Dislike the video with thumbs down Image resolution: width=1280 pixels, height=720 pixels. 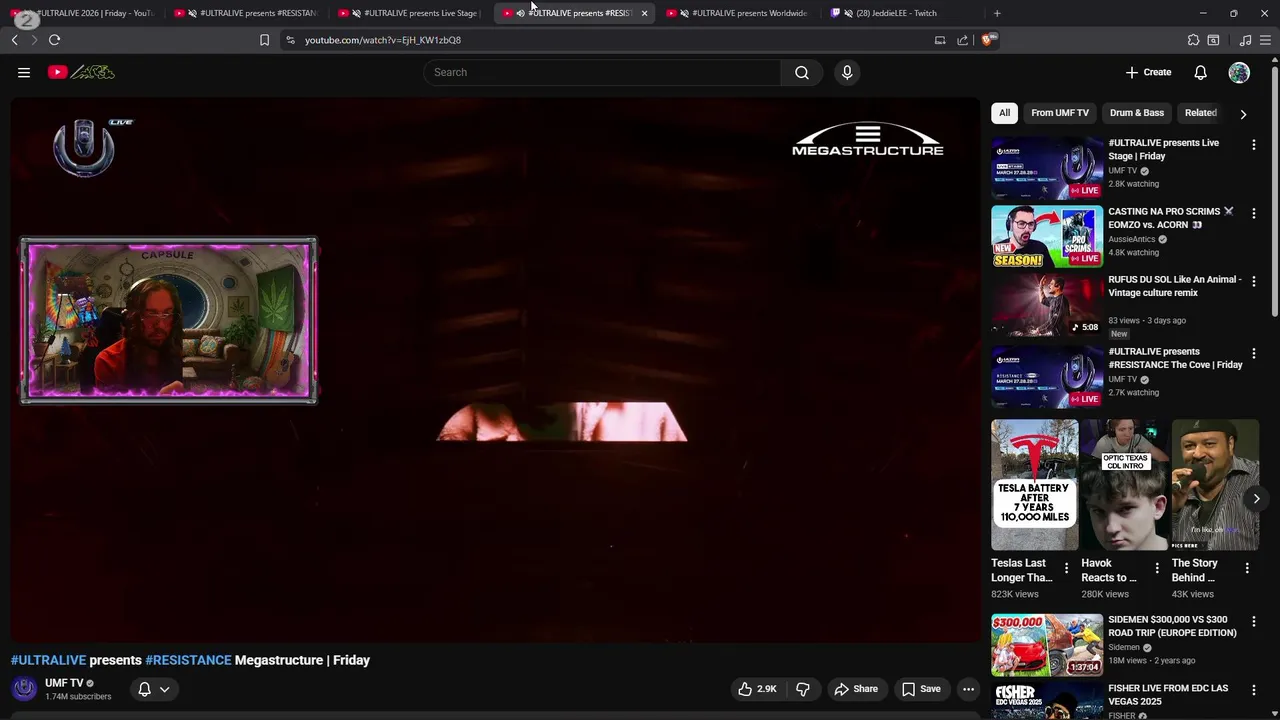point(802,689)
